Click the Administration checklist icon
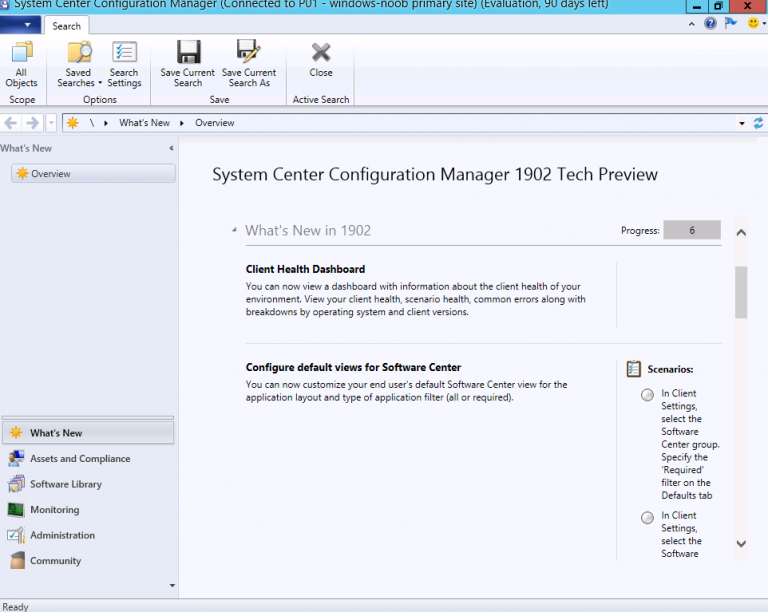Screen dimensions: 768x612 click(16, 535)
